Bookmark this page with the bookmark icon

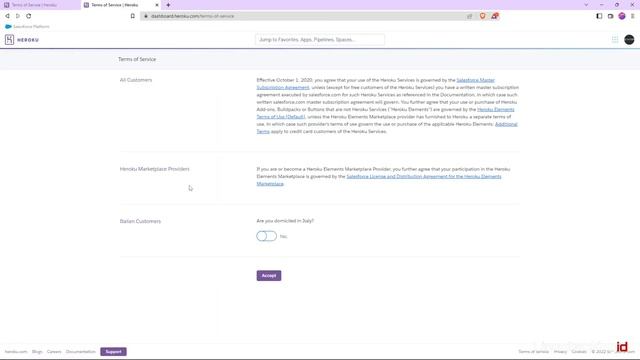click(x=133, y=16)
